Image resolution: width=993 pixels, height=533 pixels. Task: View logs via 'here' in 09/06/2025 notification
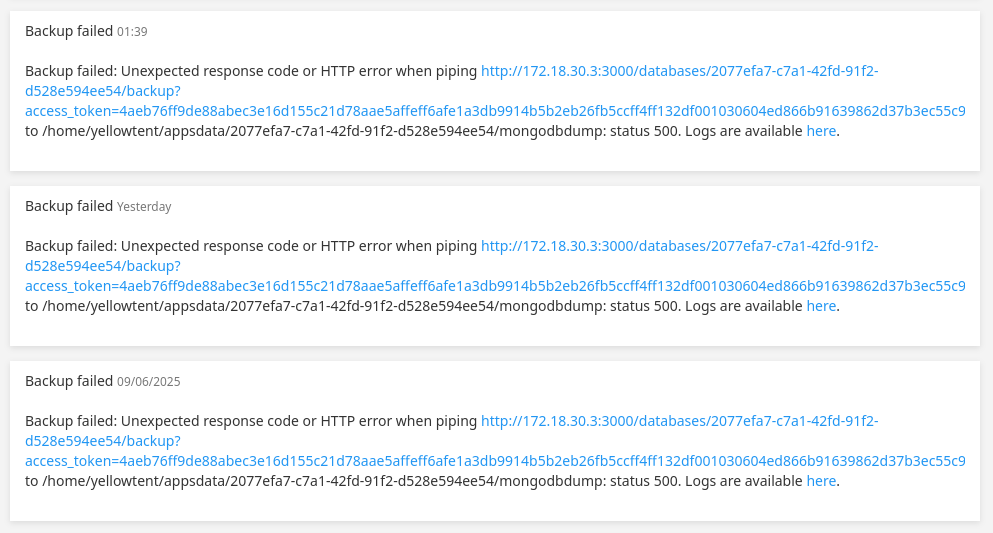tap(821, 481)
